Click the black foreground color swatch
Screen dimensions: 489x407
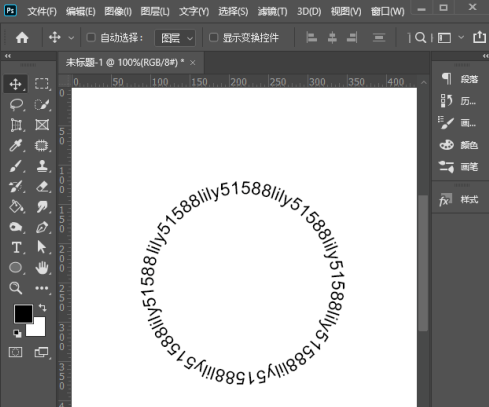23,313
